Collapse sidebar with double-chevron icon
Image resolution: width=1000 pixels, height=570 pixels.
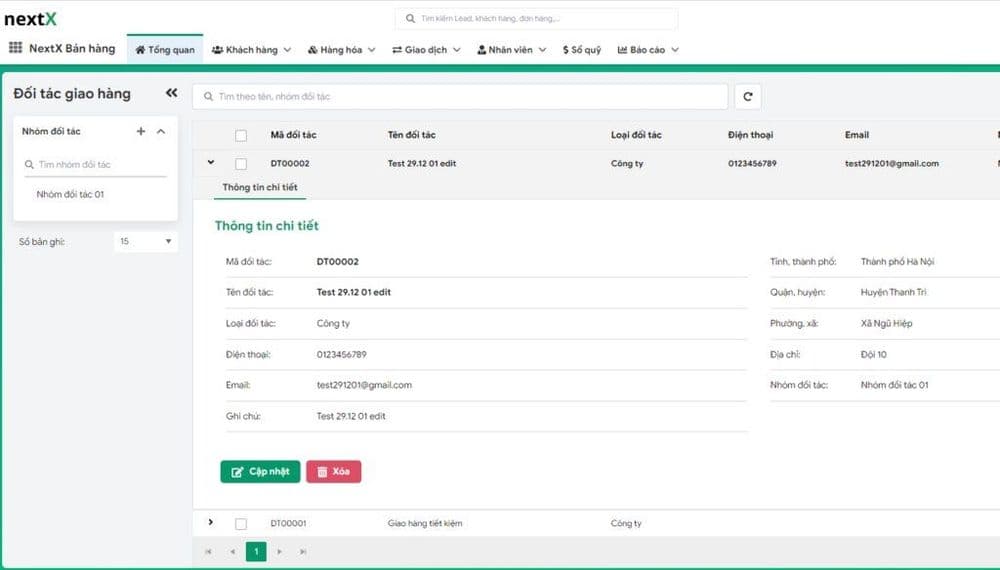[171, 93]
